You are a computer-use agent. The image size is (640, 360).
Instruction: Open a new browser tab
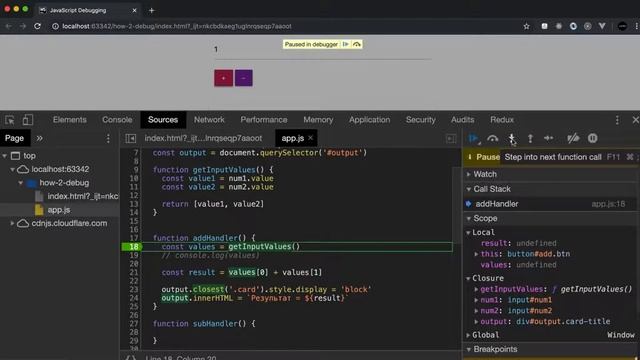151,11
